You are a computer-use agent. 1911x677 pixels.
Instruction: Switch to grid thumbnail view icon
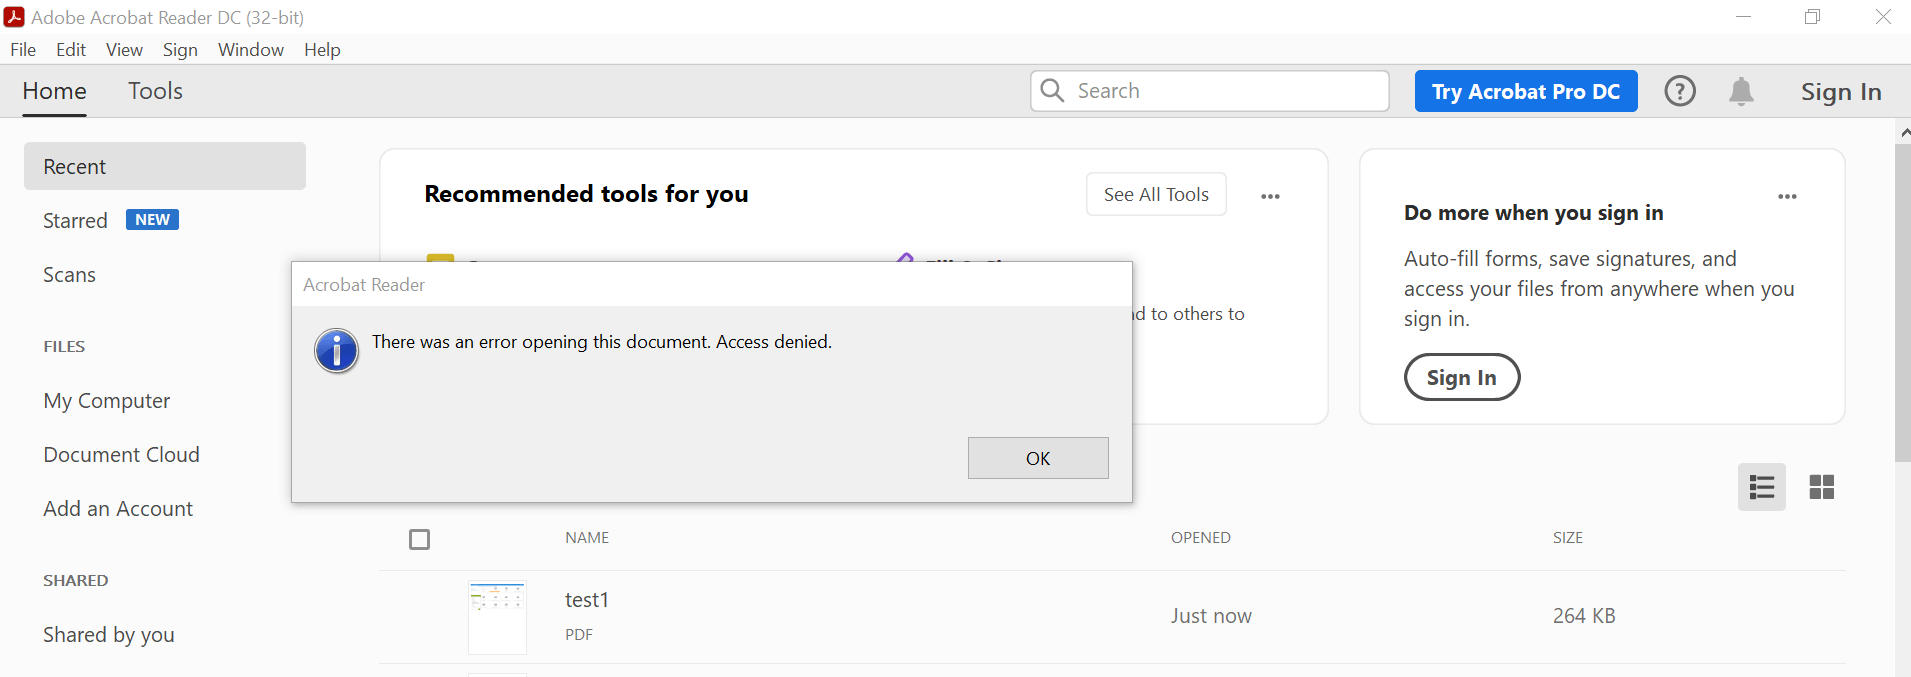pos(1822,487)
